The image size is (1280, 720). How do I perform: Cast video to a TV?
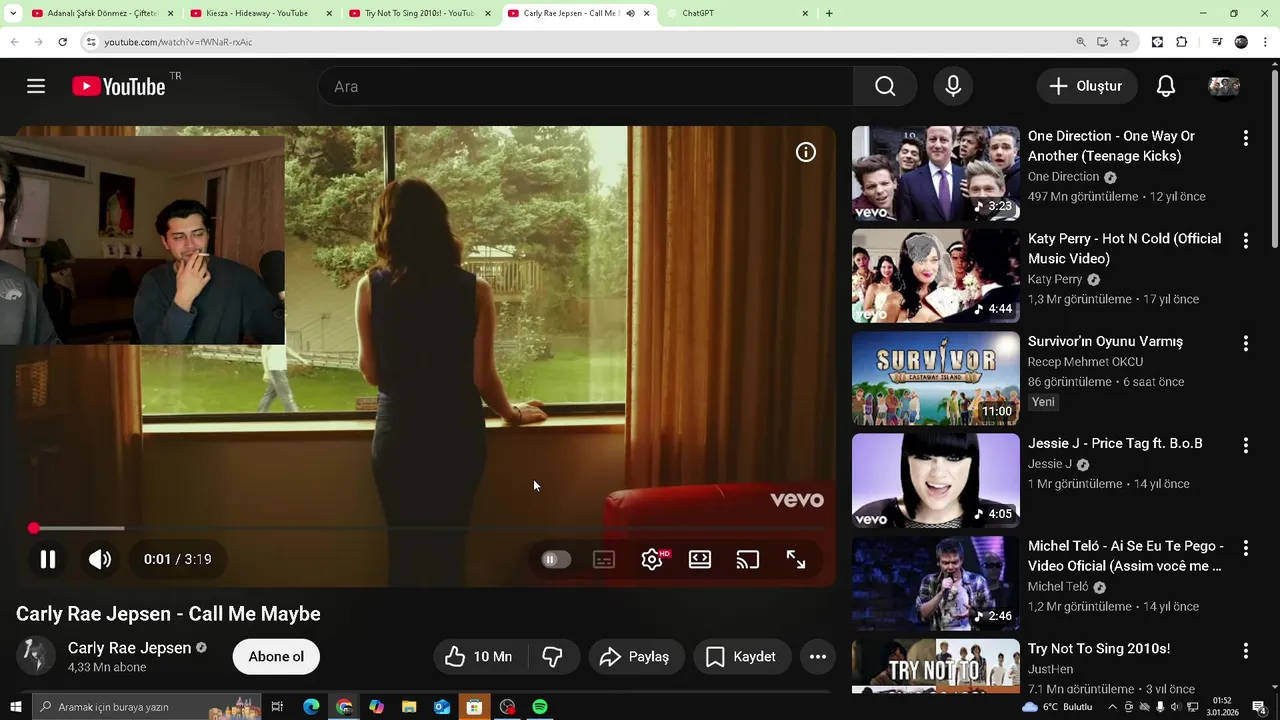[x=748, y=560]
